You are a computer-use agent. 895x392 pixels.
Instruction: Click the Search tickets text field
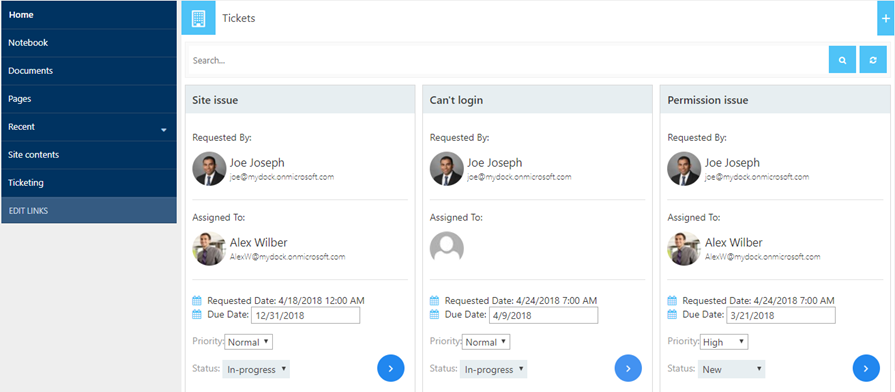pyautogui.click(x=507, y=60)
